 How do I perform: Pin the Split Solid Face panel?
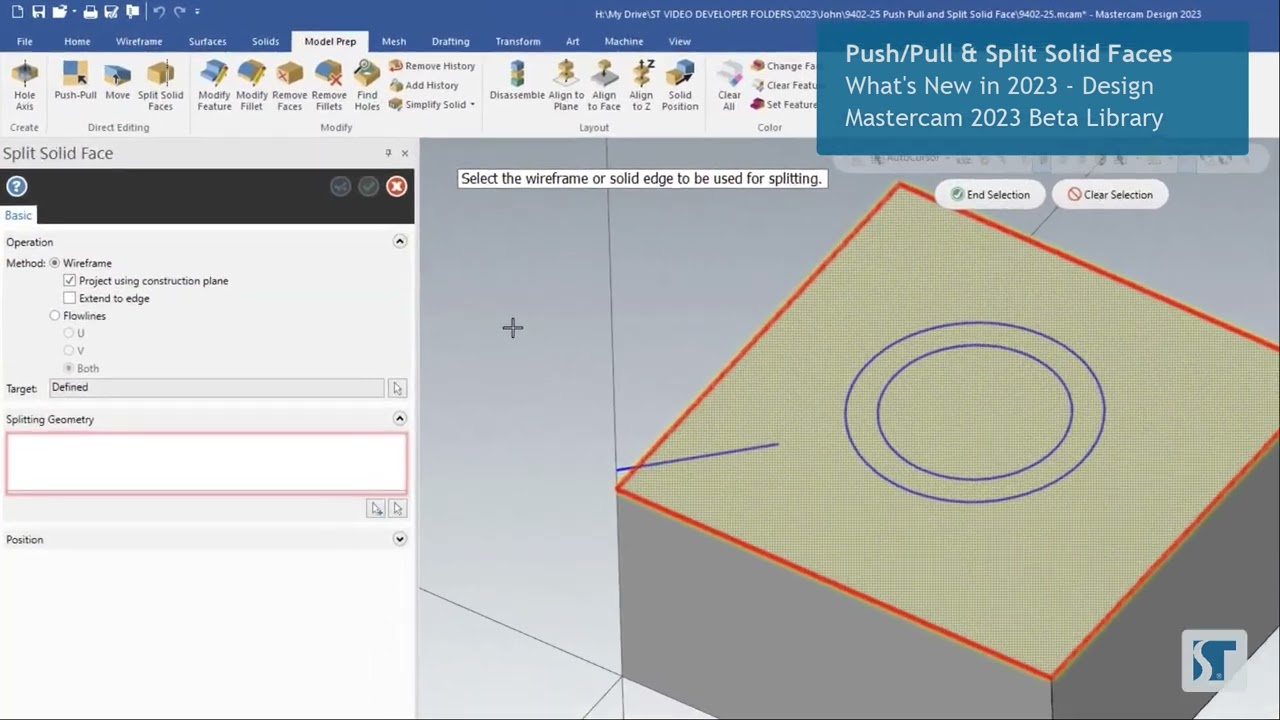point(388,153)
